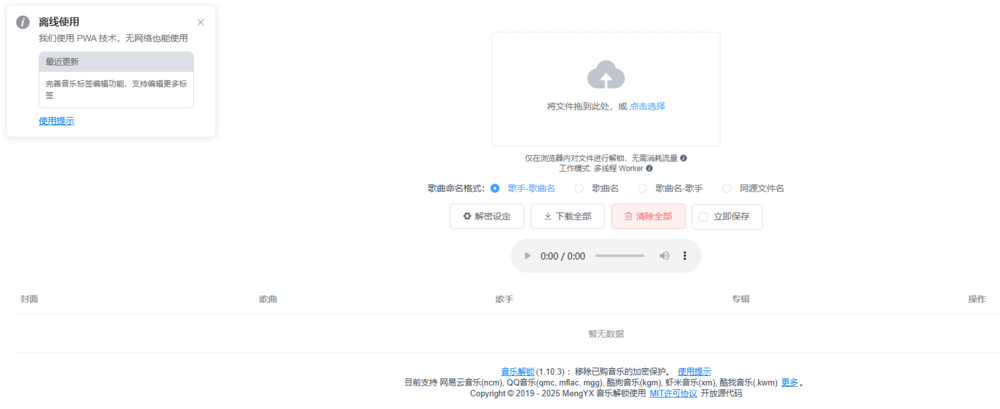Click 歌曲 column header

(268, 299)
